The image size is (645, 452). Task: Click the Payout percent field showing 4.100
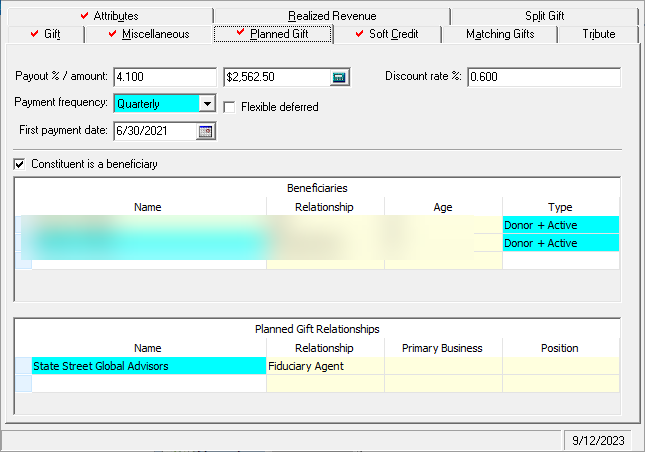click(x=164, y=78)
